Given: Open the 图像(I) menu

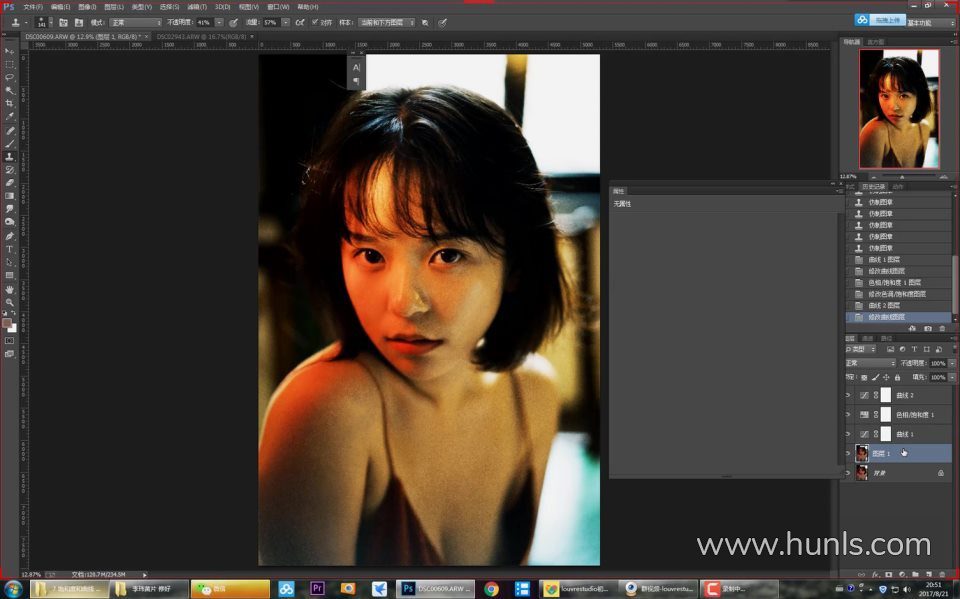Looking at the screenshot, I should [x=87, y=7].
